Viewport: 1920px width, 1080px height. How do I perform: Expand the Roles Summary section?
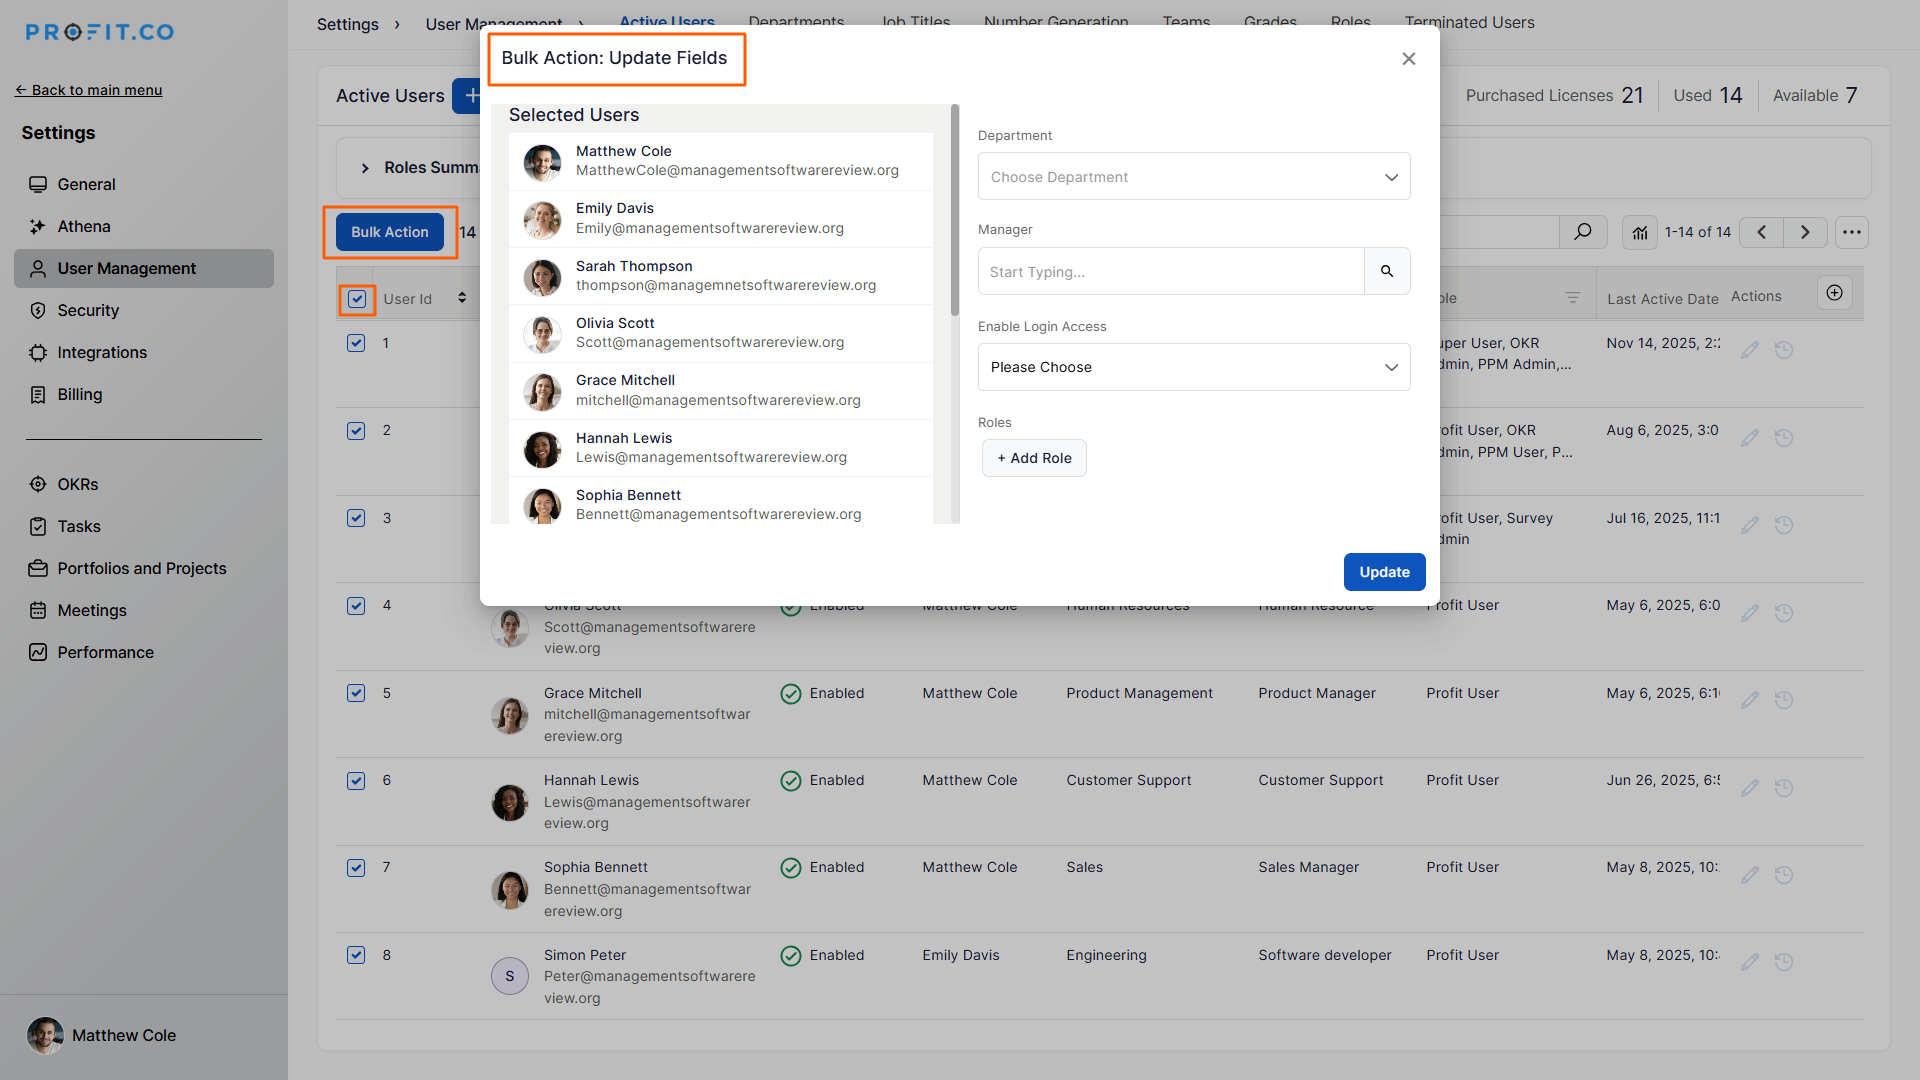(365, 168)
